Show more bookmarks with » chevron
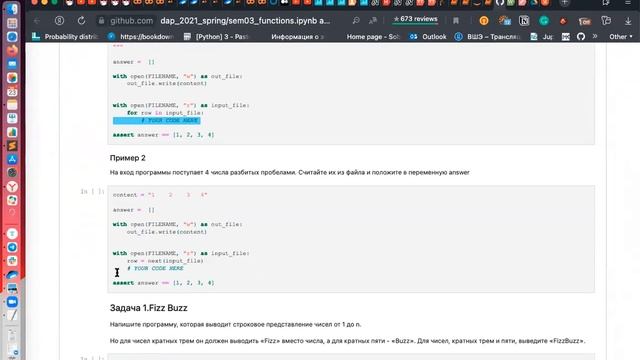 tap(595, 36)
